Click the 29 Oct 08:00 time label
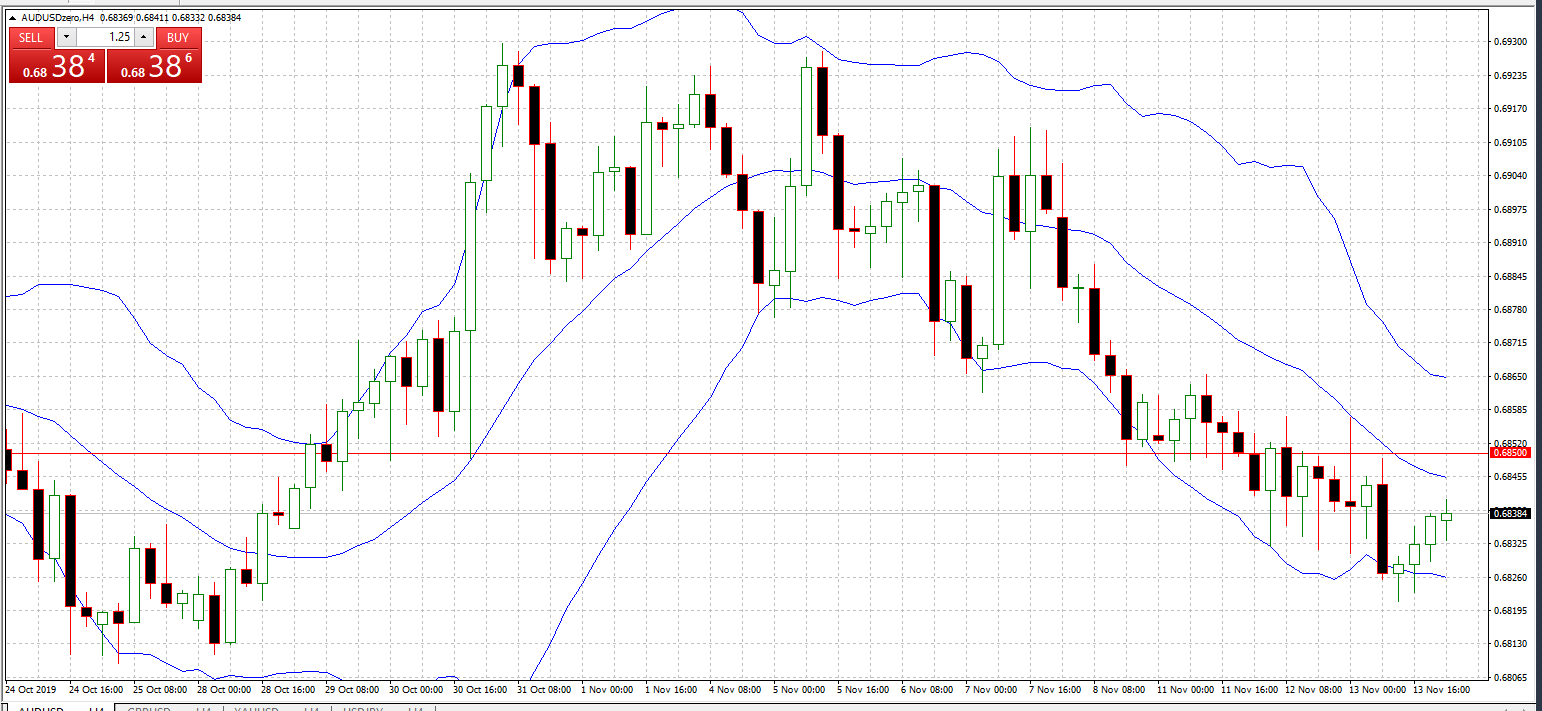 (x=353, y=689)
